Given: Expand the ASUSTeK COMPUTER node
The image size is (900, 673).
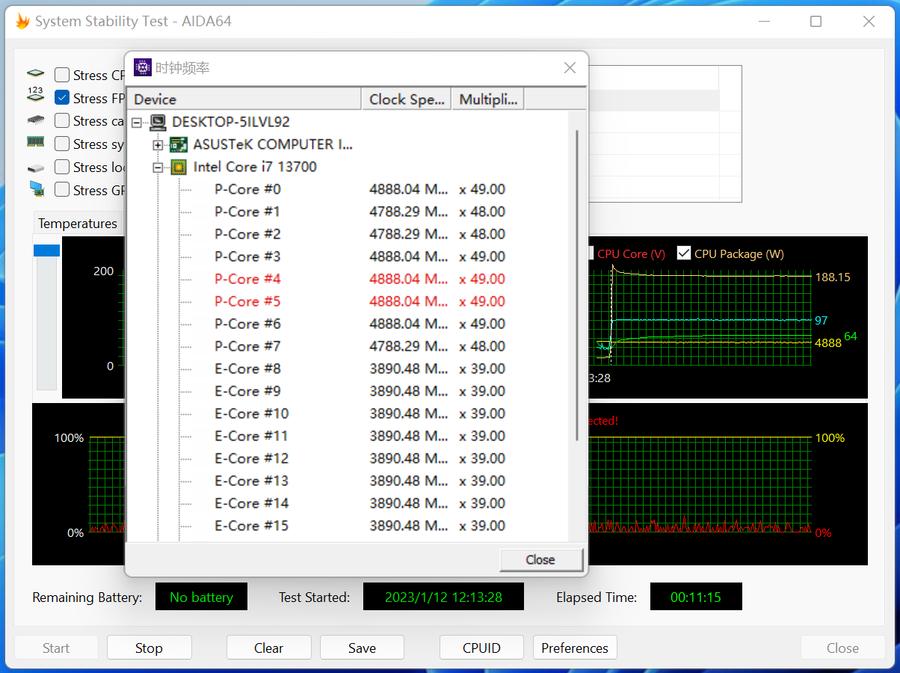Looking at the screenshot, I should click(158, 144).
